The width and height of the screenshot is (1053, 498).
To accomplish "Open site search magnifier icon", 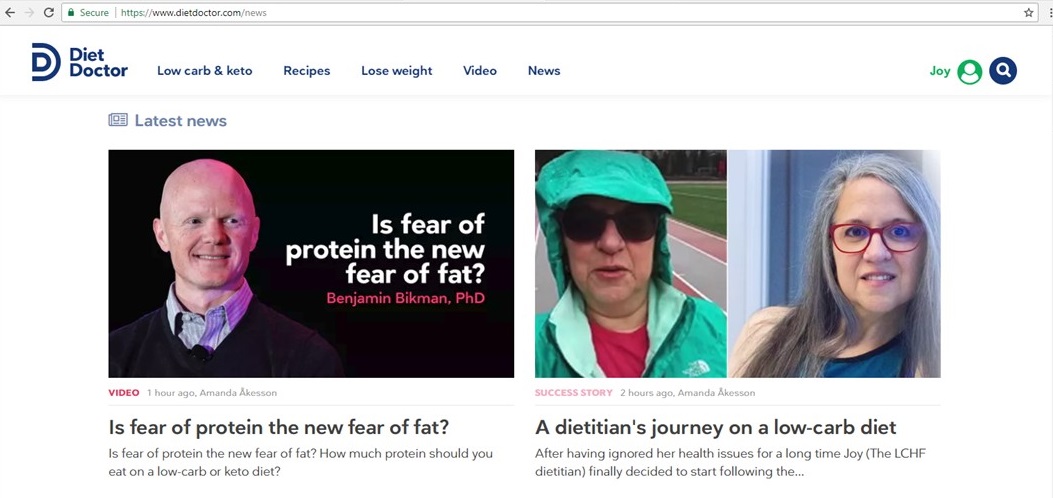I will [x=1003, y=70].
